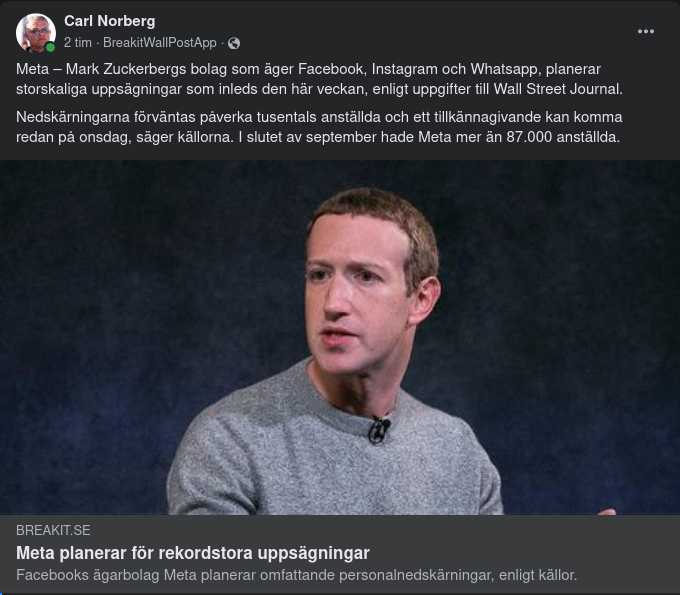Click the green online status dot
680x595 pixels.
(x=50, y=47)
